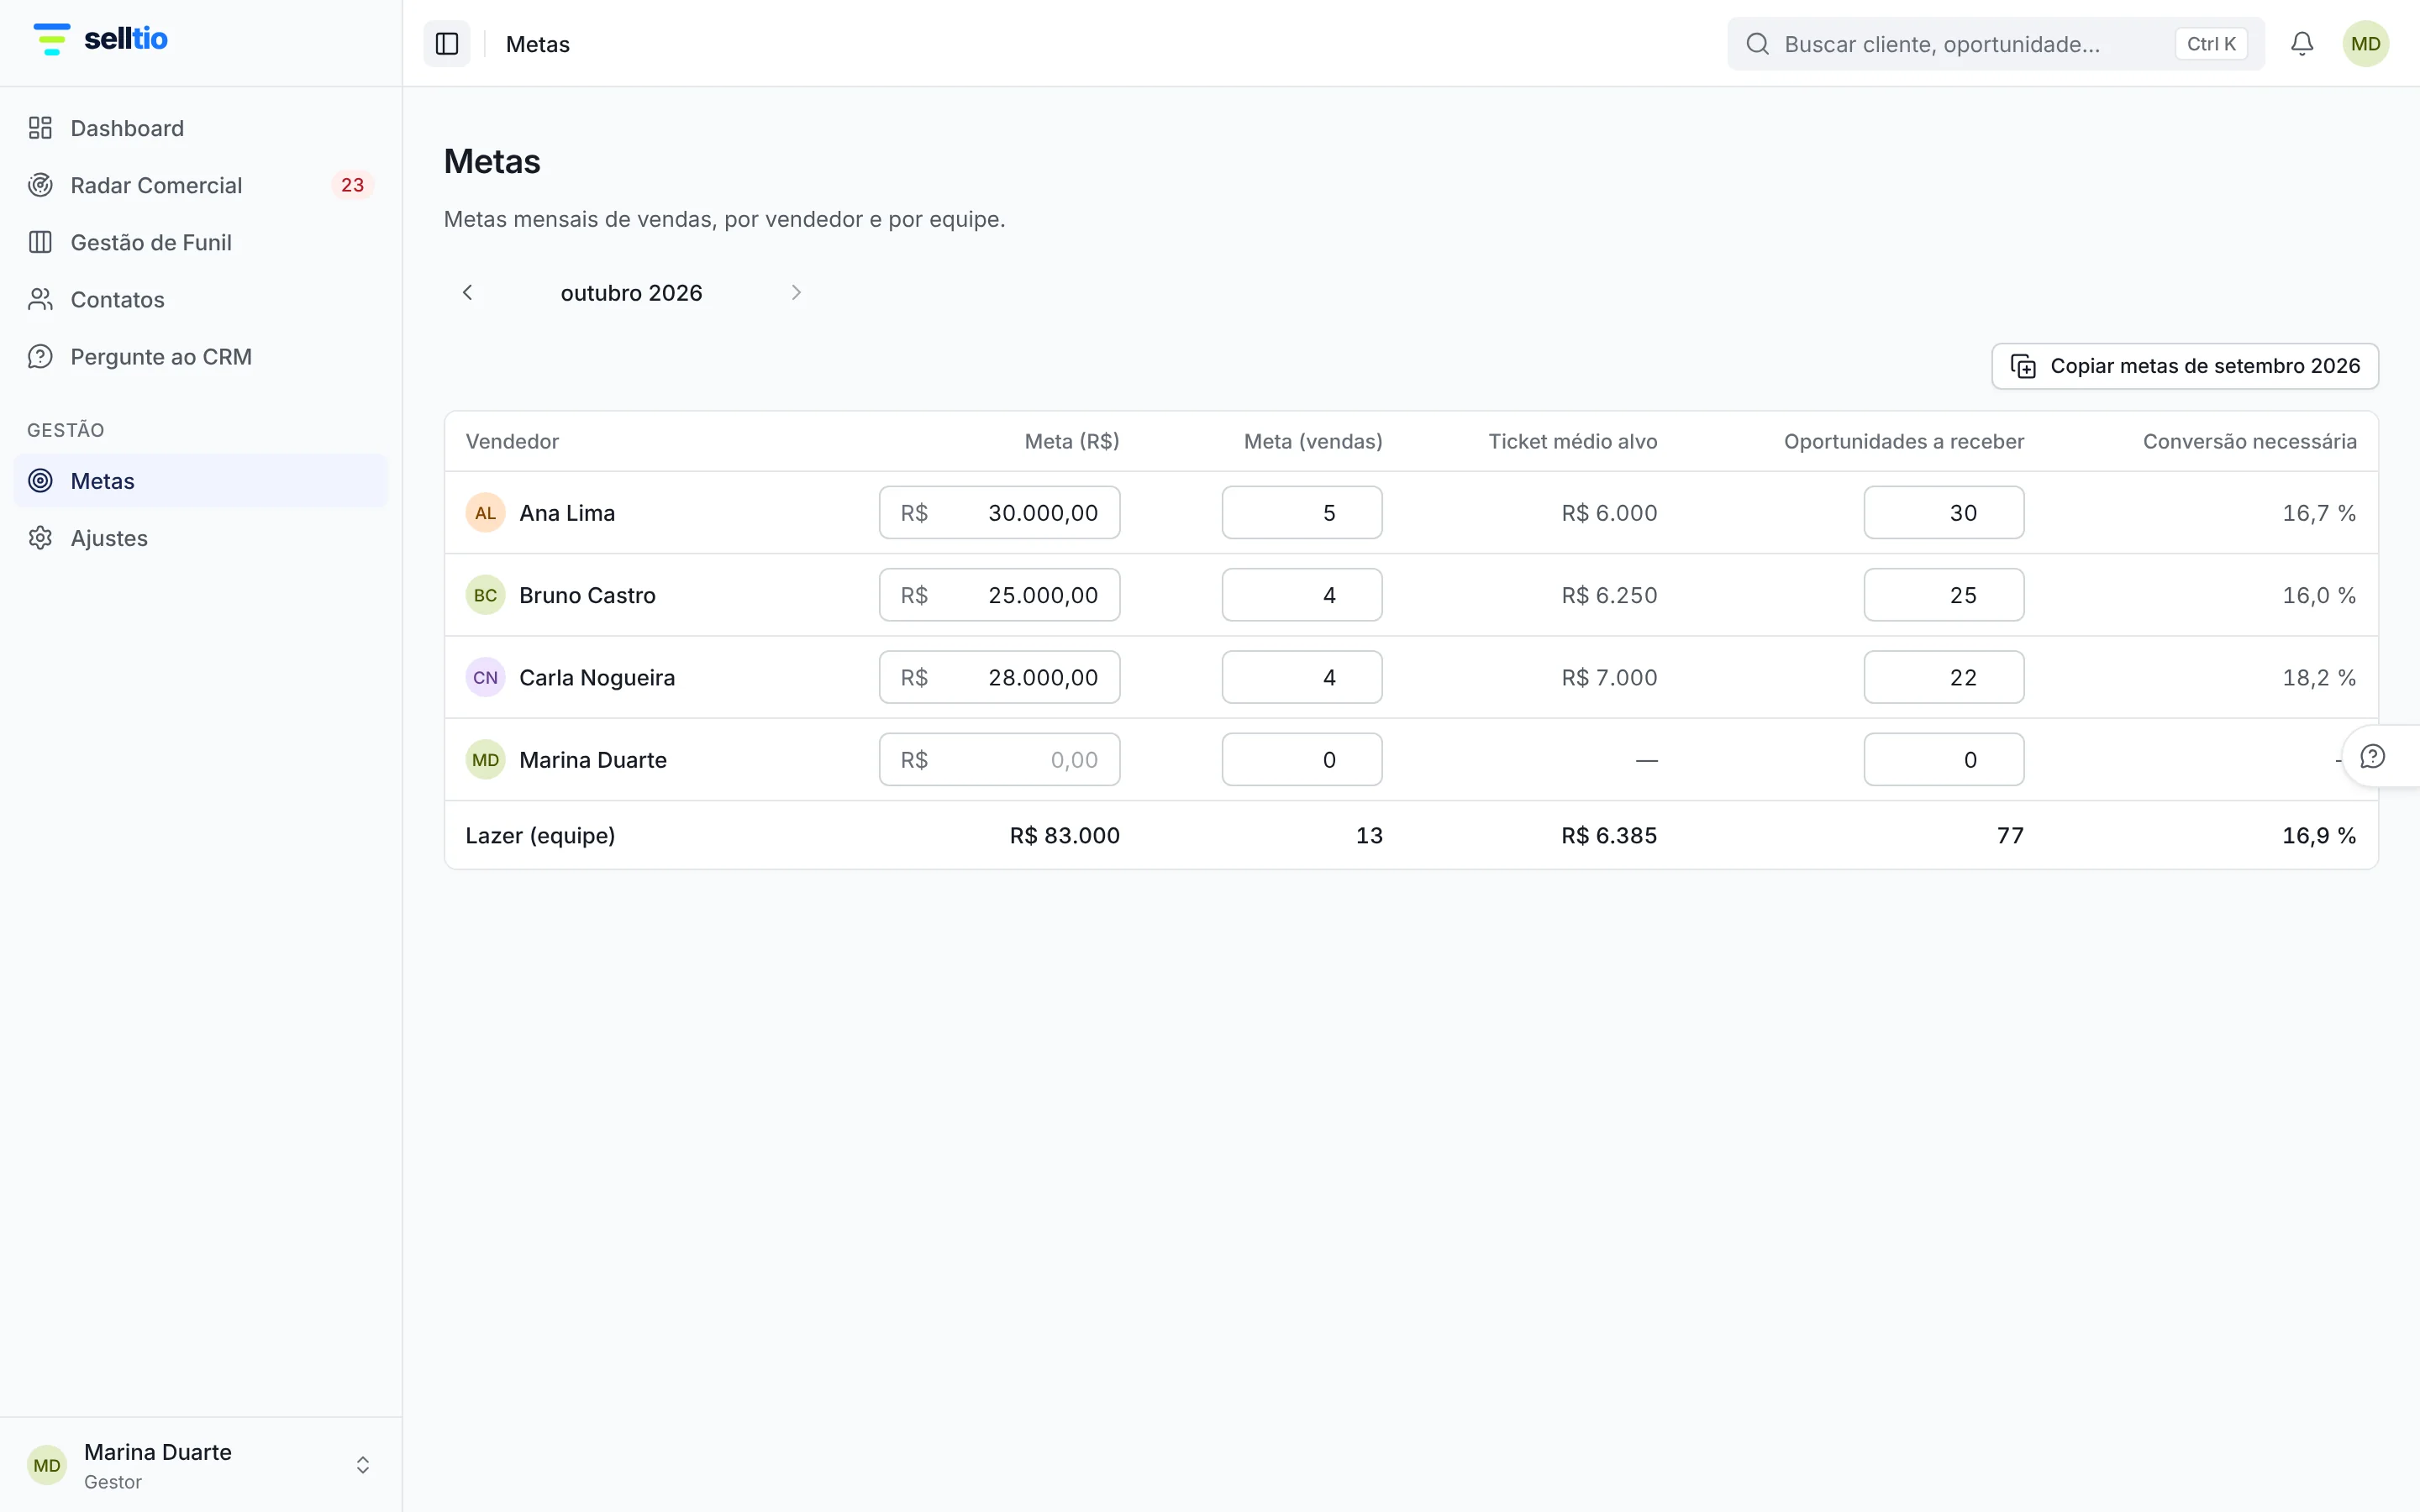Open Gestão de Funil

click(201, 242)
